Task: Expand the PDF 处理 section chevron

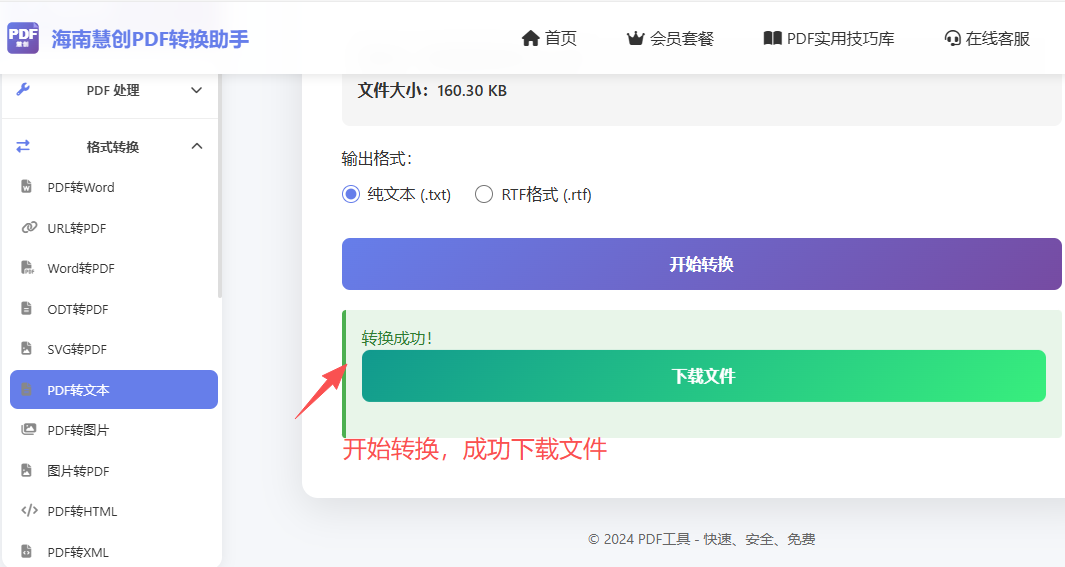Action: point(196,90)
